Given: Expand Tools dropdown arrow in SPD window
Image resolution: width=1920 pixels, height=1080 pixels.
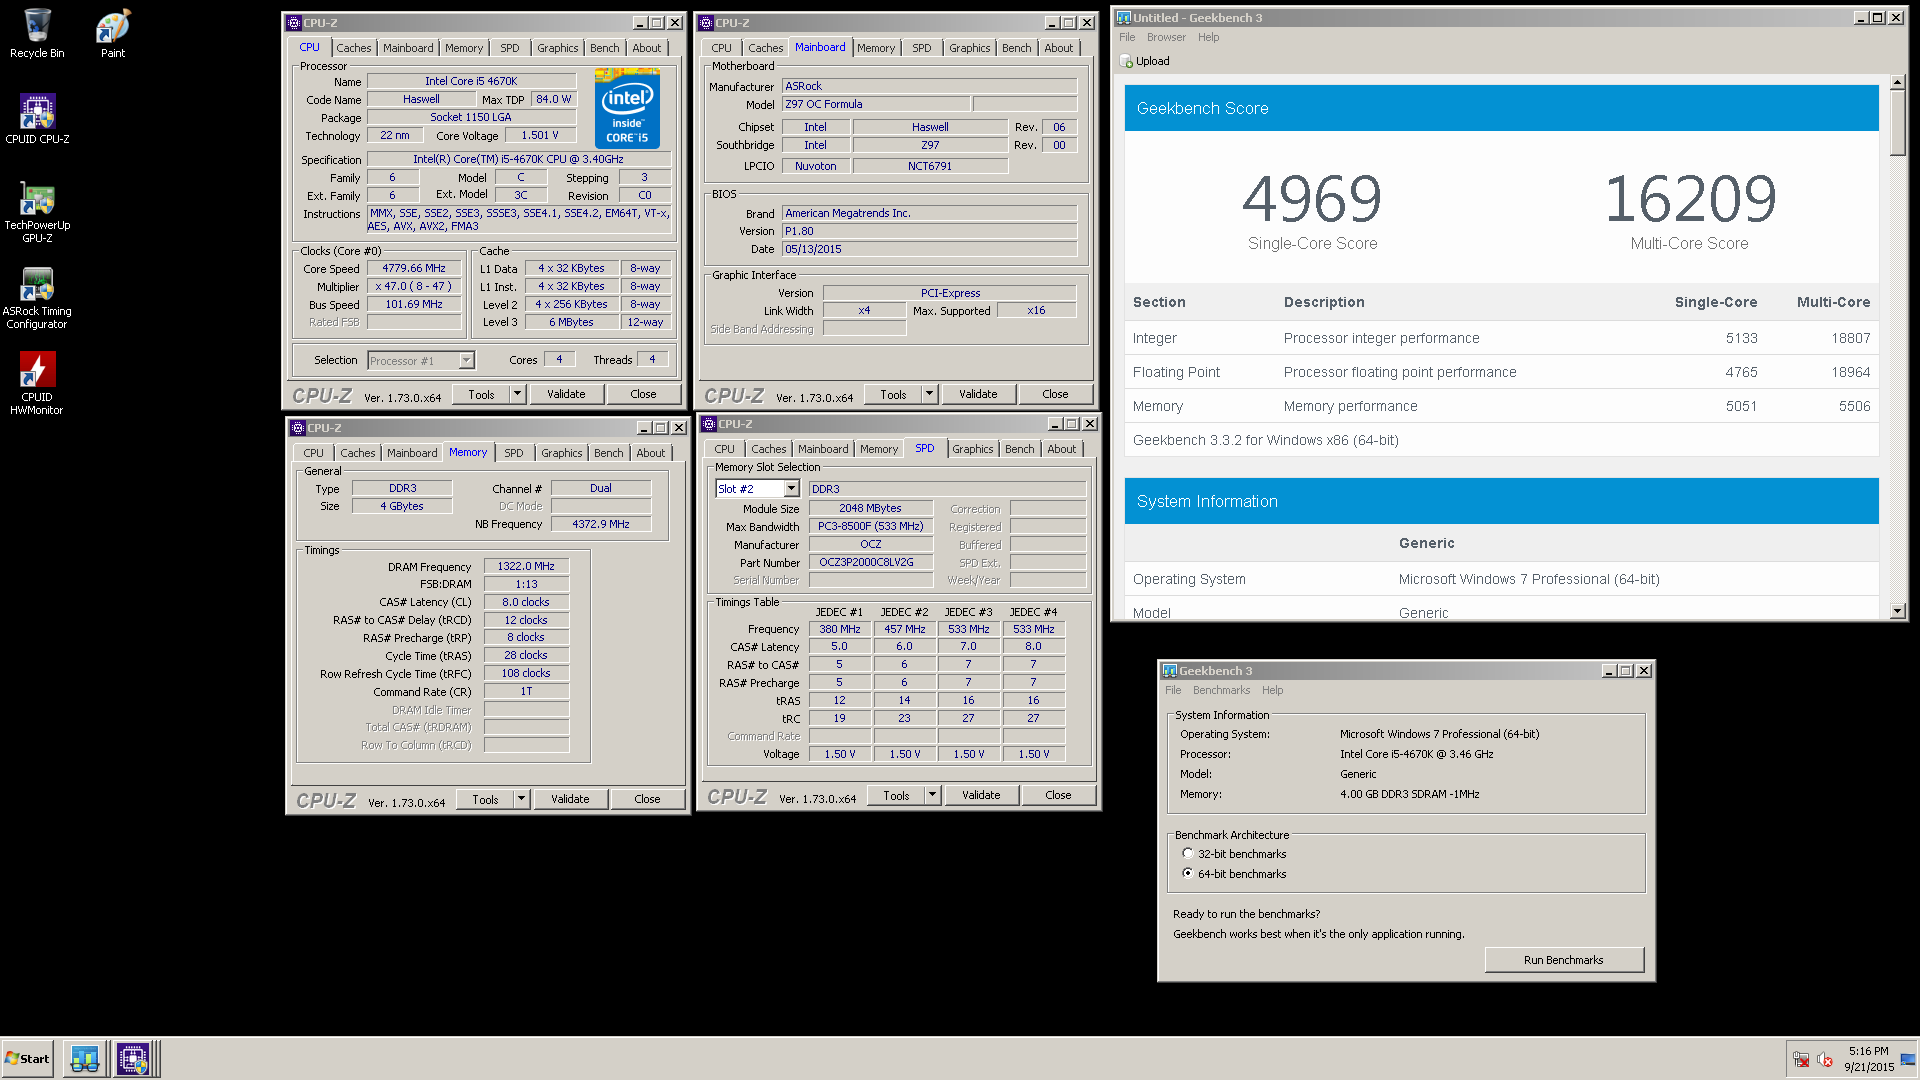Looking at the screenshot, I should coord(932,795).
